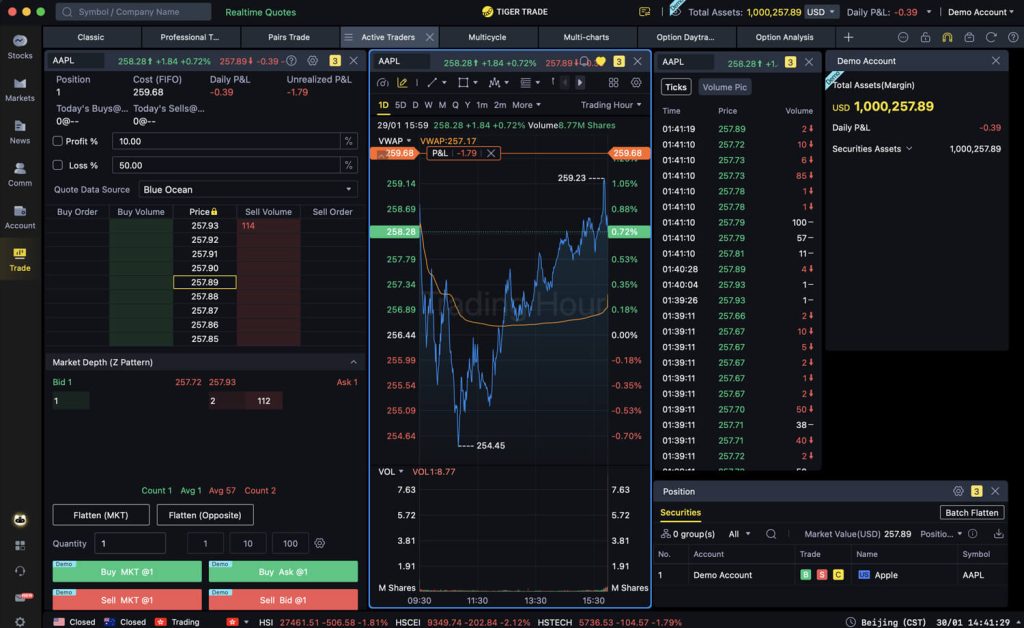Image resolution: width=1024 pixels, height=628 pixels.
Task: Open quantity preset settings gear
Action: (x=320, y=543)
